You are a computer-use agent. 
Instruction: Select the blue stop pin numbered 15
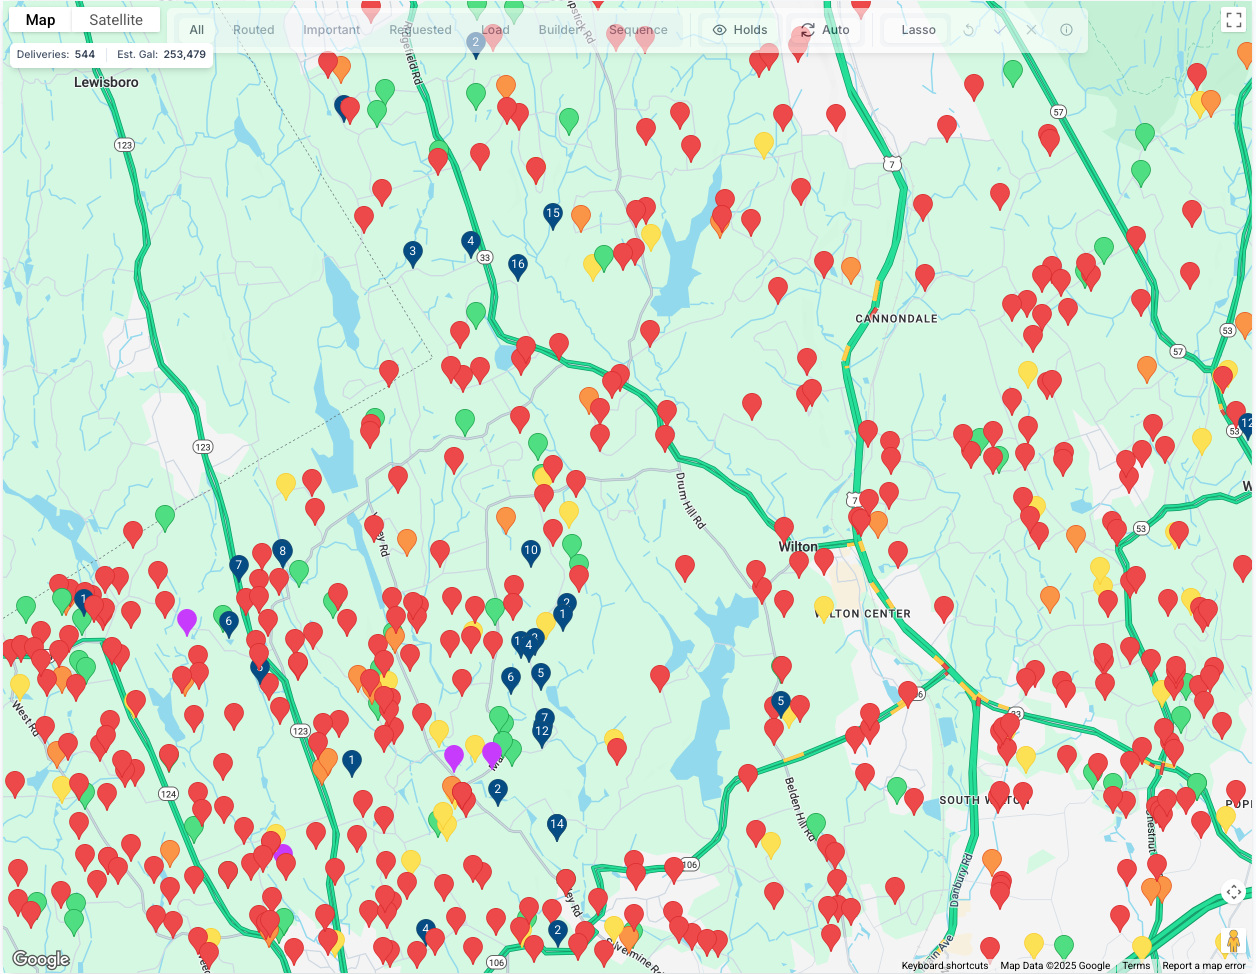click(x=553, y=214)
